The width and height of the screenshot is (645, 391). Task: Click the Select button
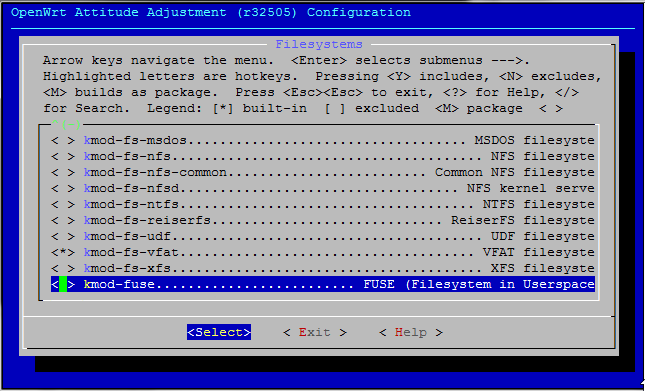[219, 332]
